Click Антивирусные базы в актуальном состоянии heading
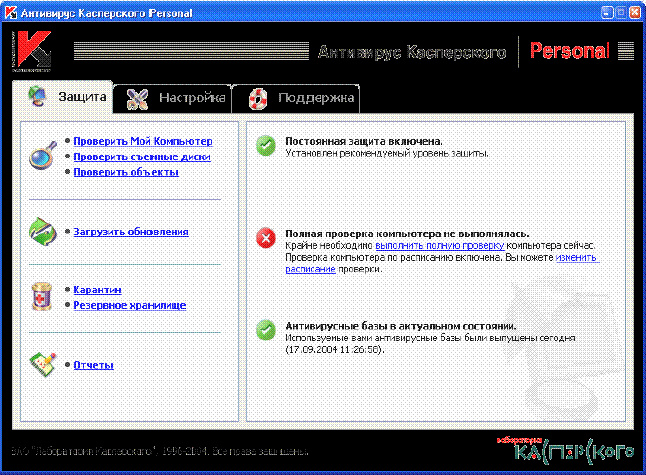 click(401, 326)
